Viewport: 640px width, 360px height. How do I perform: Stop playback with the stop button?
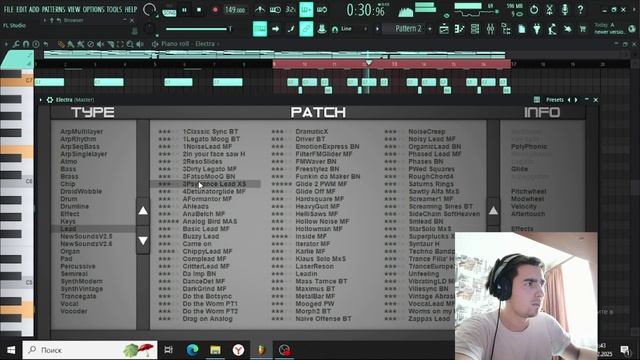click(199, 10)
